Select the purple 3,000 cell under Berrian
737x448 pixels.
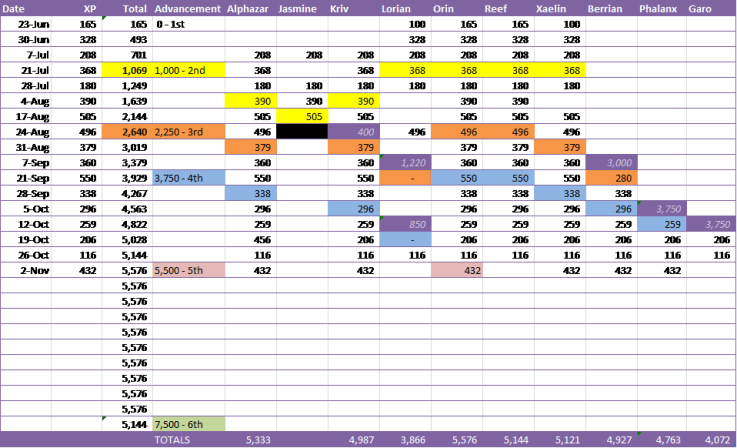(610, 162)
